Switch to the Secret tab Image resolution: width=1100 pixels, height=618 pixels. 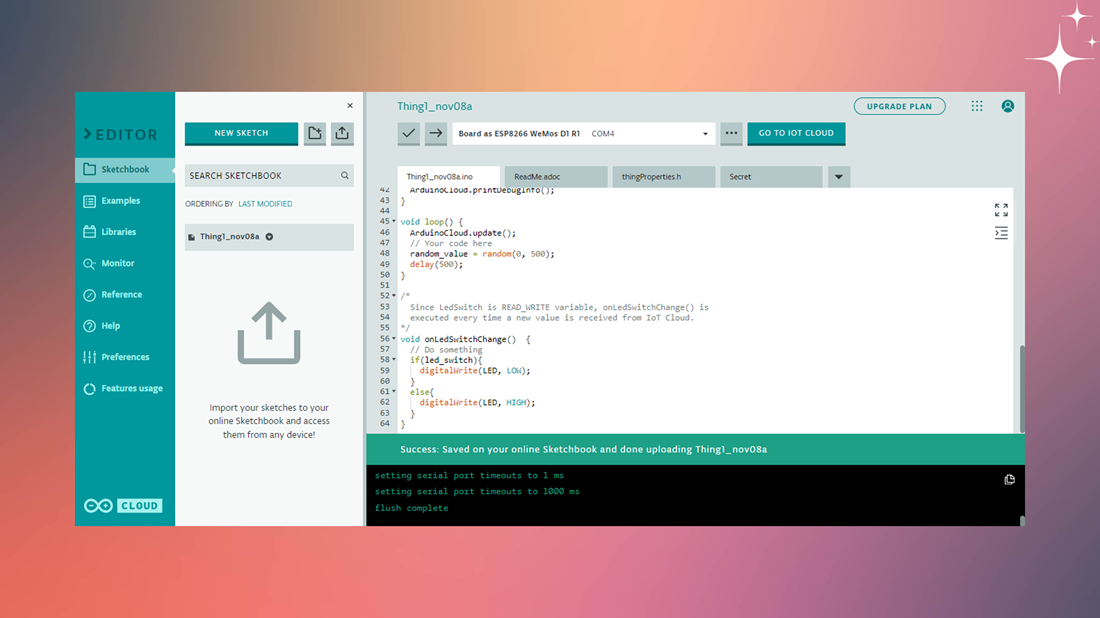[771, 177]
